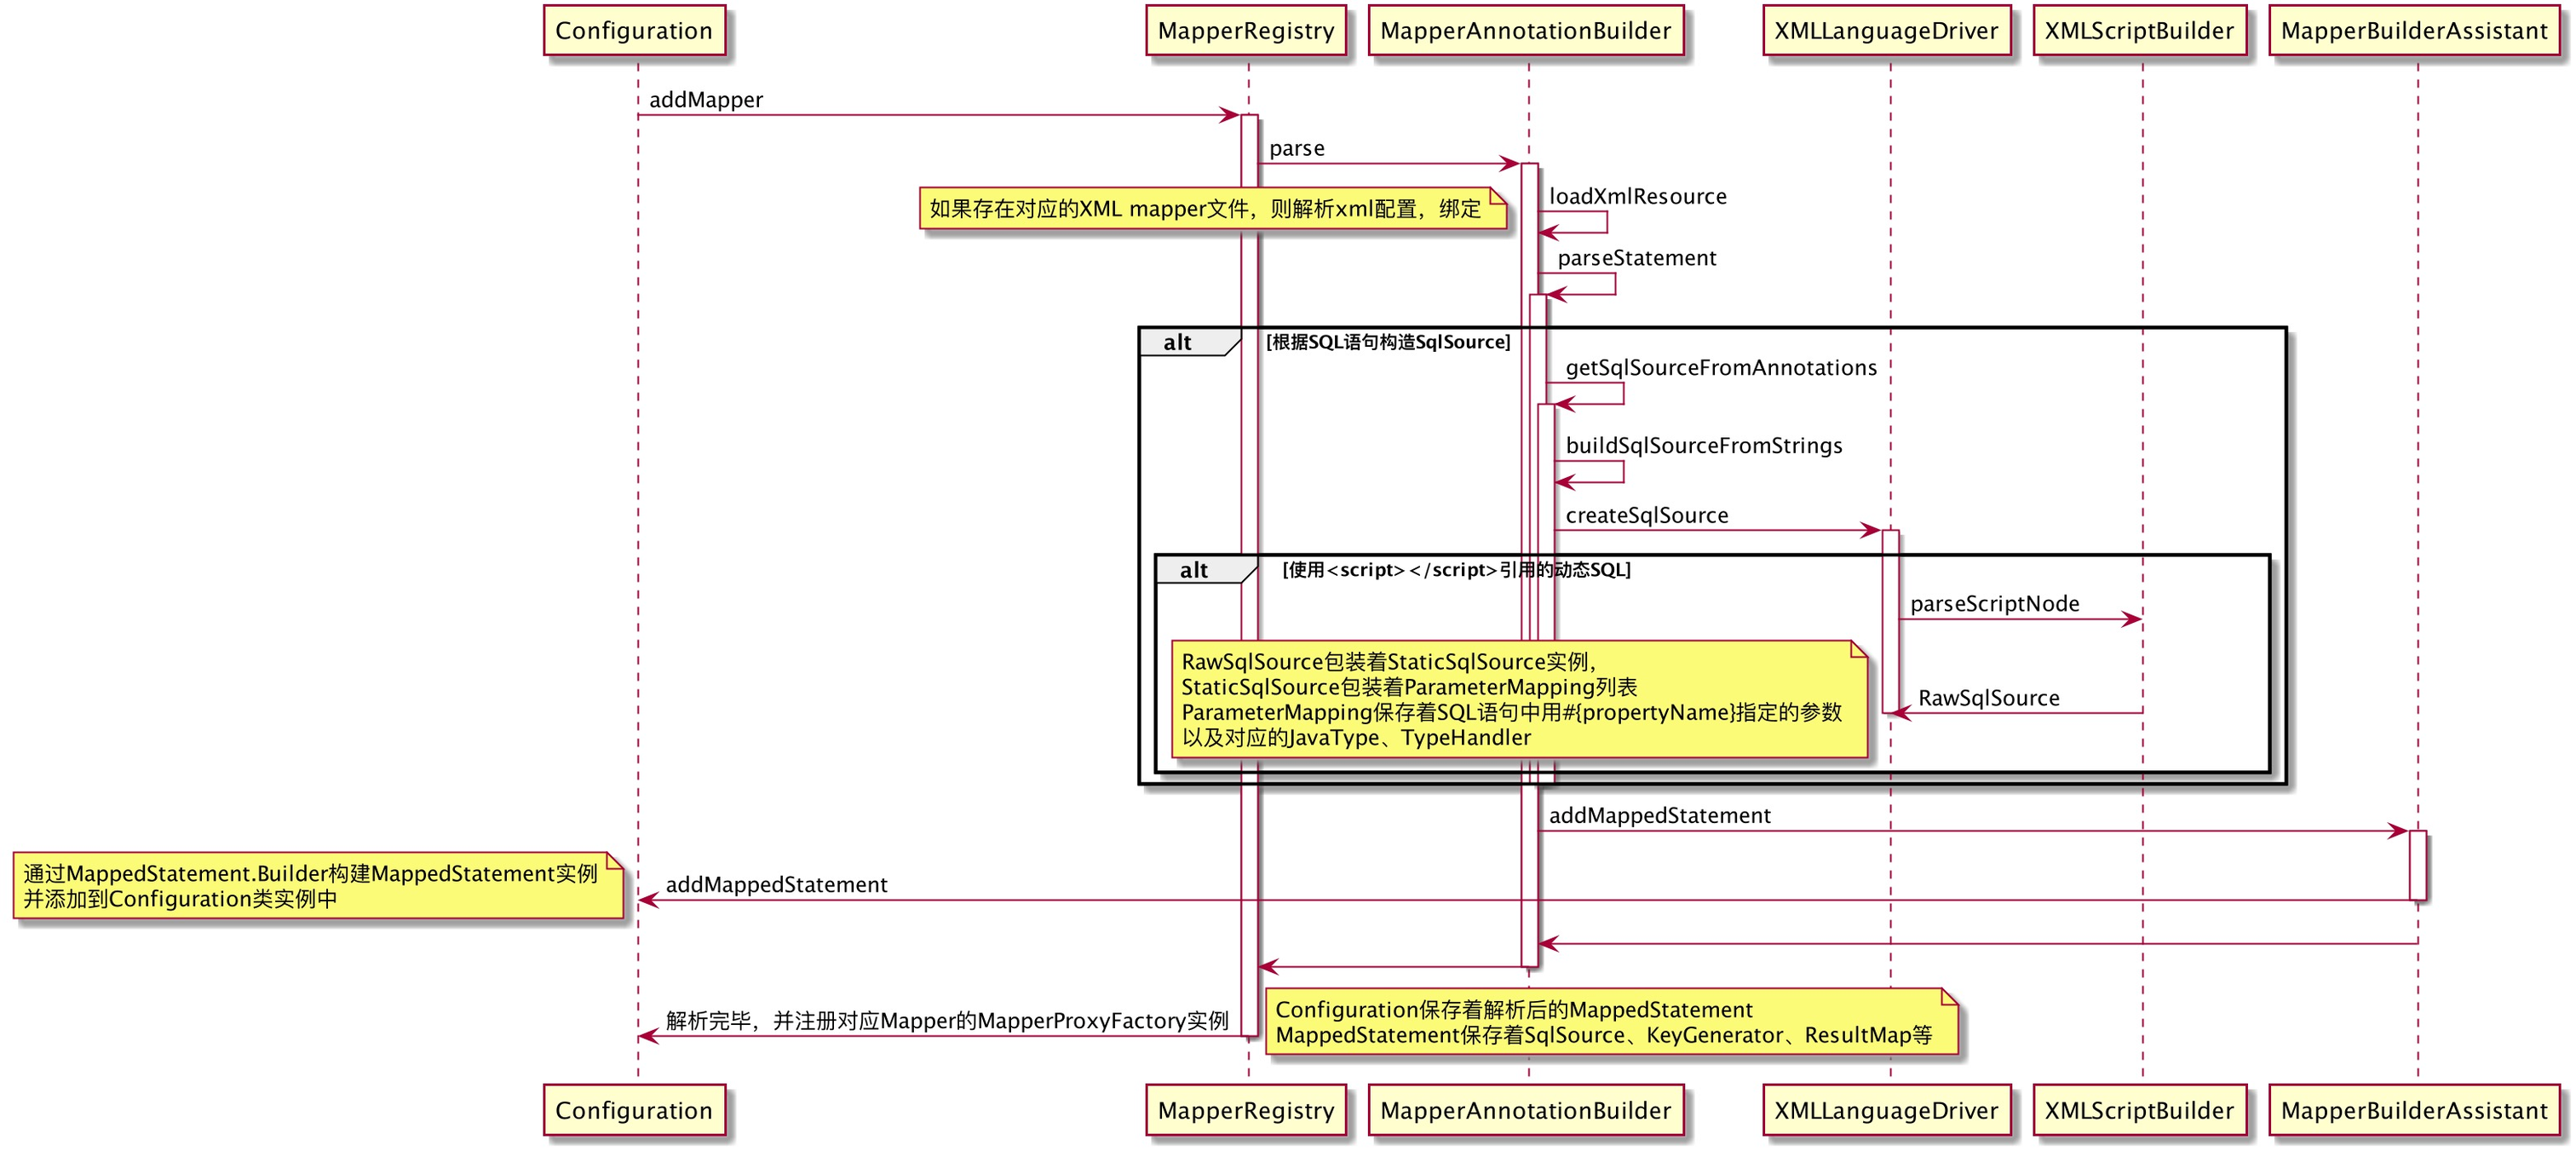Select the note starting with RawSqlSource
This screenshot has height=1151, width=2576.
click(1515, 699)
